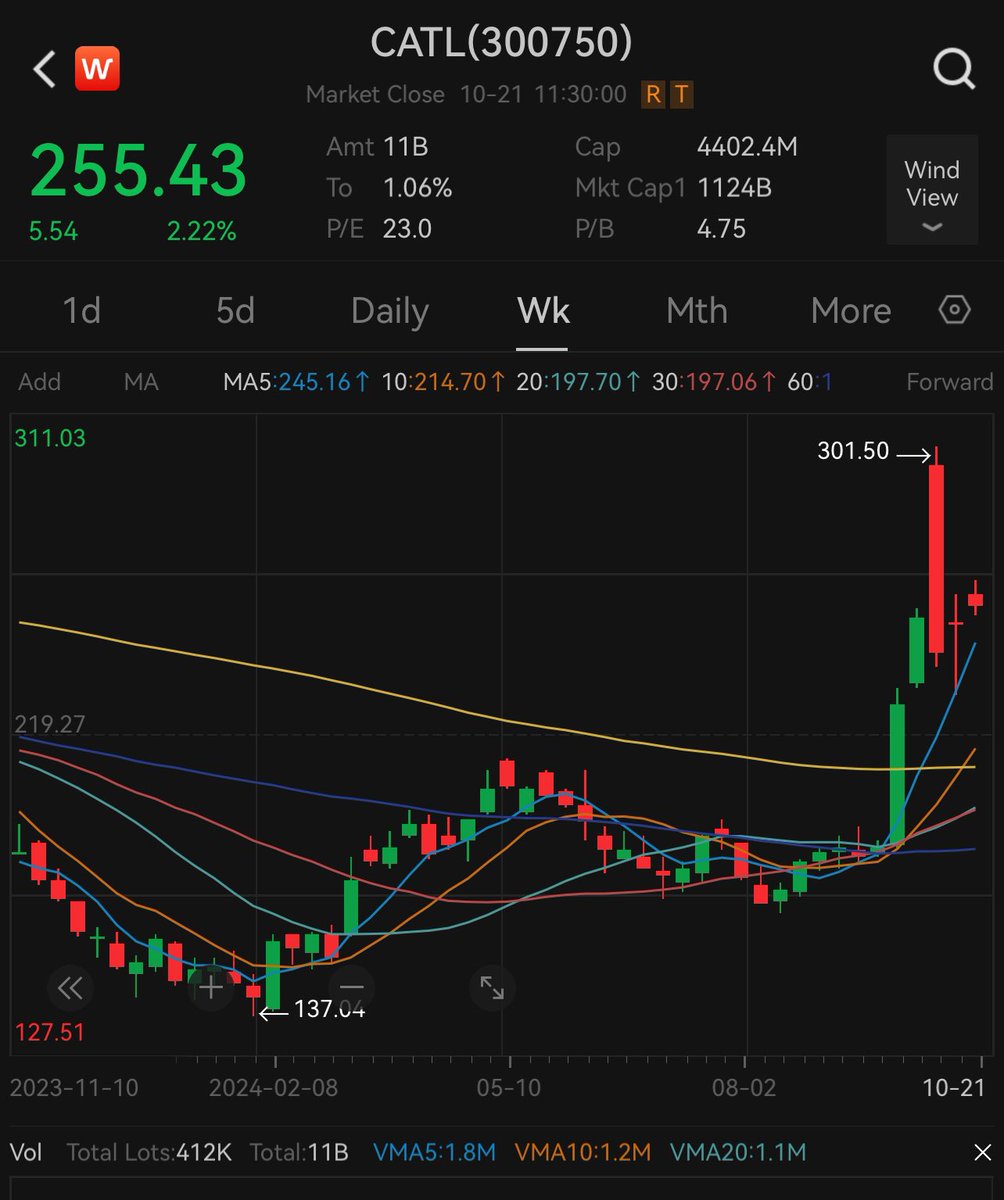Select the Daily chart tab
This screenshot has width=1004, height=1200.
point(390,311)
